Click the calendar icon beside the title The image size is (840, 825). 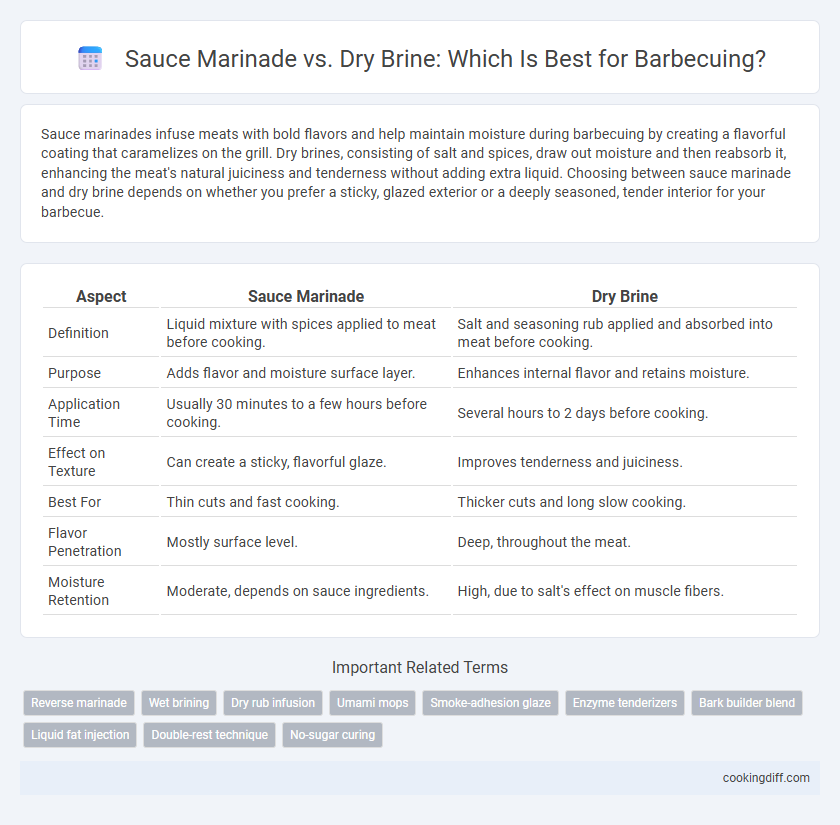[90, 58]
